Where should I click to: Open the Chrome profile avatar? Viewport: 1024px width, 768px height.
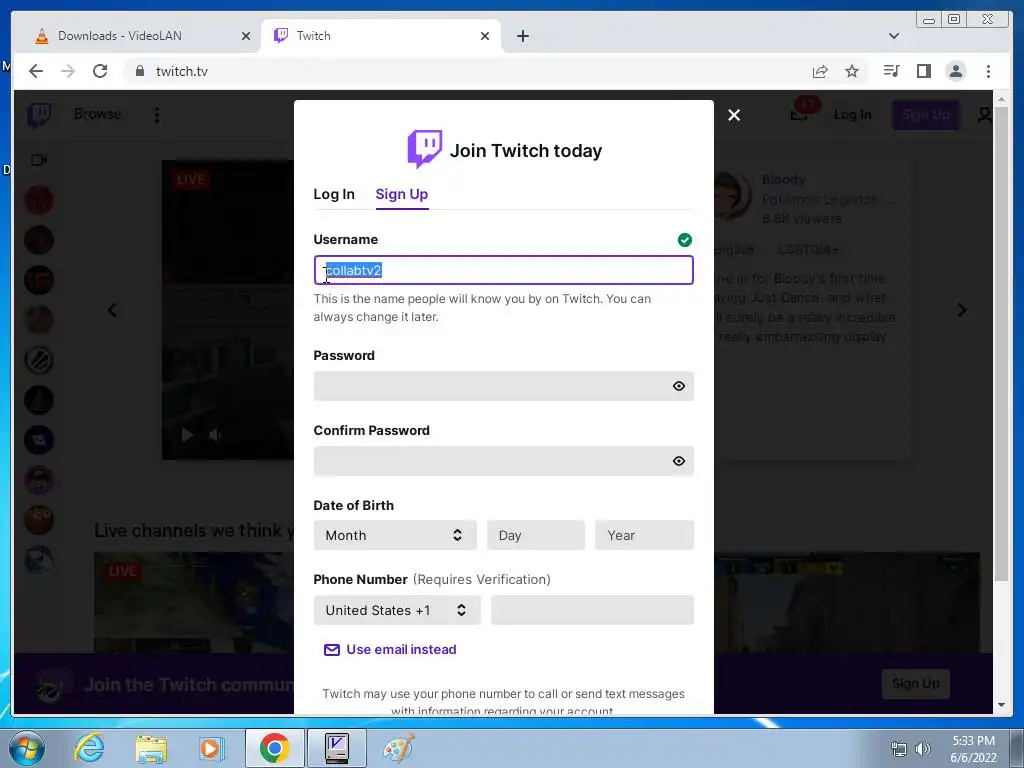point(955,71)
